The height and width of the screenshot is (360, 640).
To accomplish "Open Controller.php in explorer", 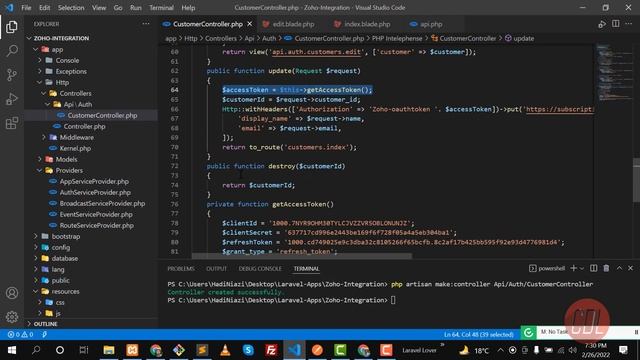I will pyautogui.click(x=84, y=126).
